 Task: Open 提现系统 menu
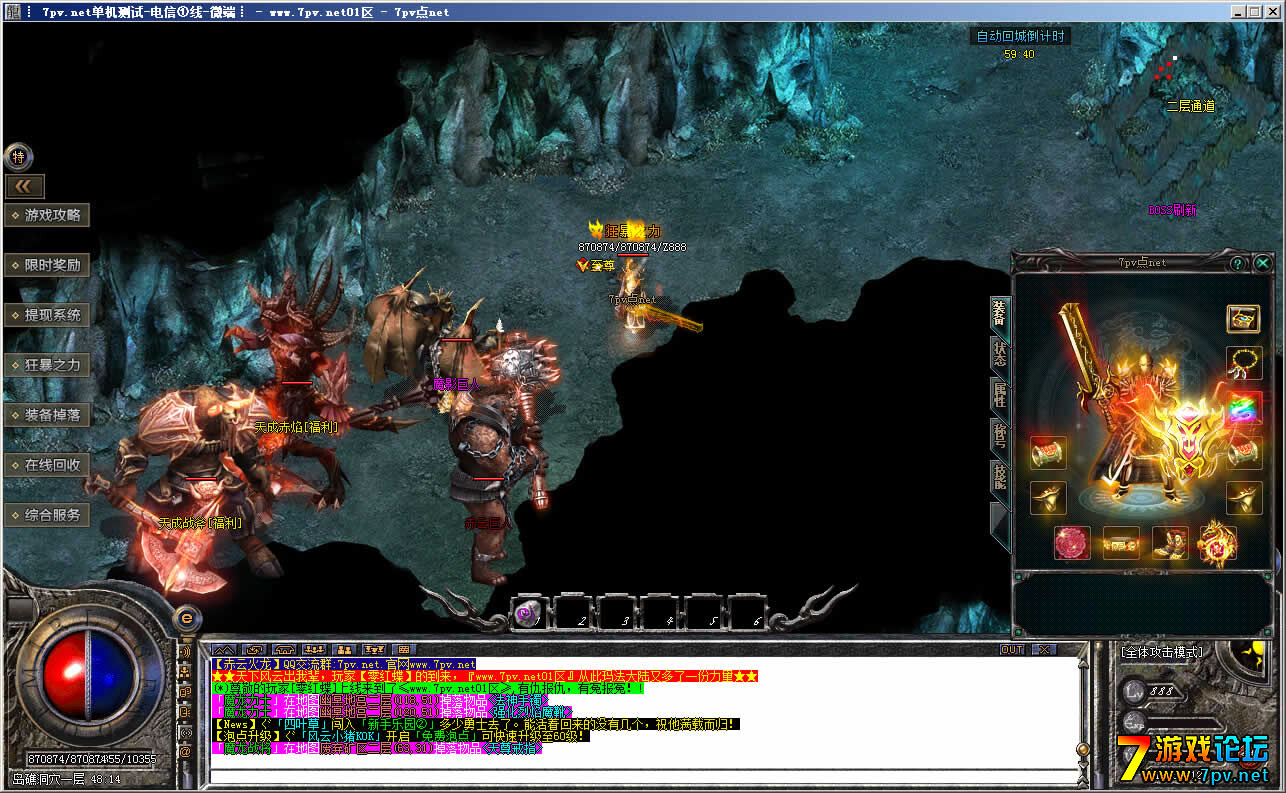point(48,315)
